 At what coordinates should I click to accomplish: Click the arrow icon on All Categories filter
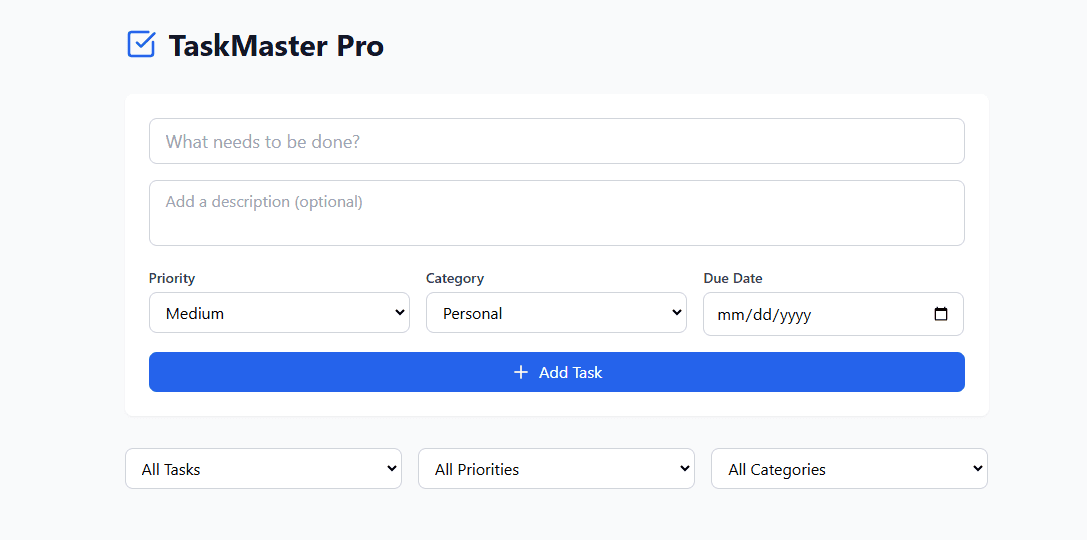point(977,469)
